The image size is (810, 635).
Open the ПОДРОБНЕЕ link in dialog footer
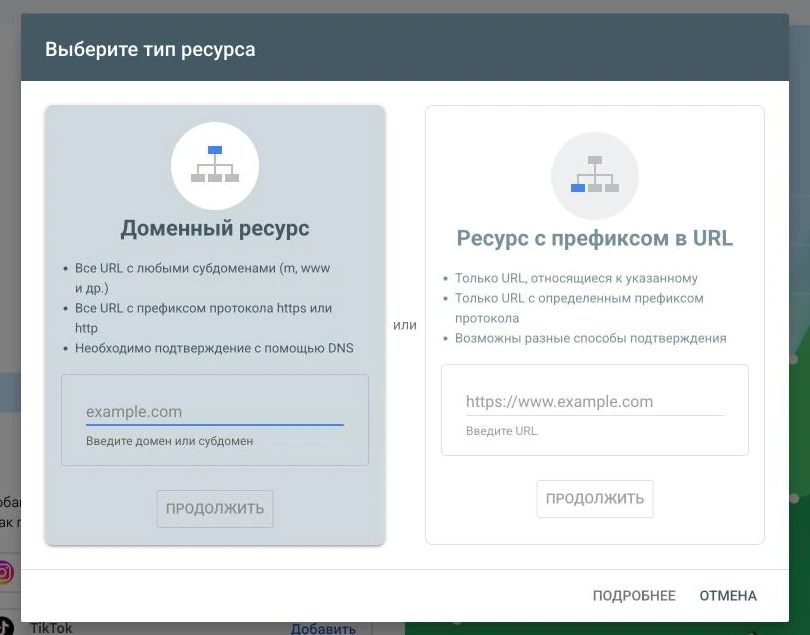click(634, 596)
